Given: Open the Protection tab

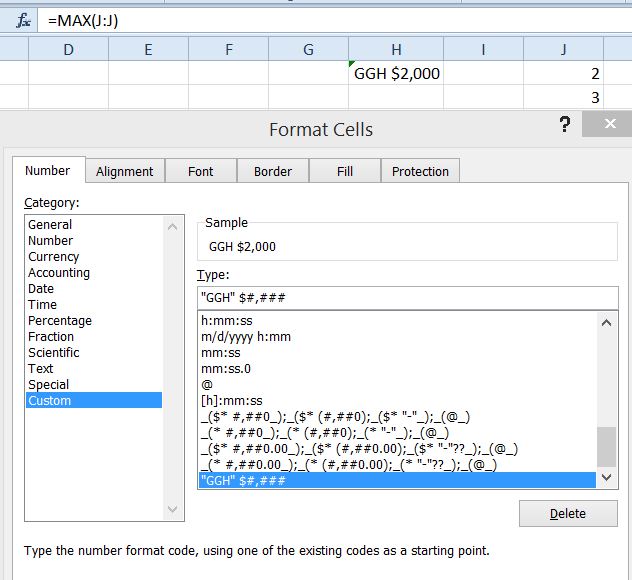Looking at the screenshot, I should pos(420,171).
